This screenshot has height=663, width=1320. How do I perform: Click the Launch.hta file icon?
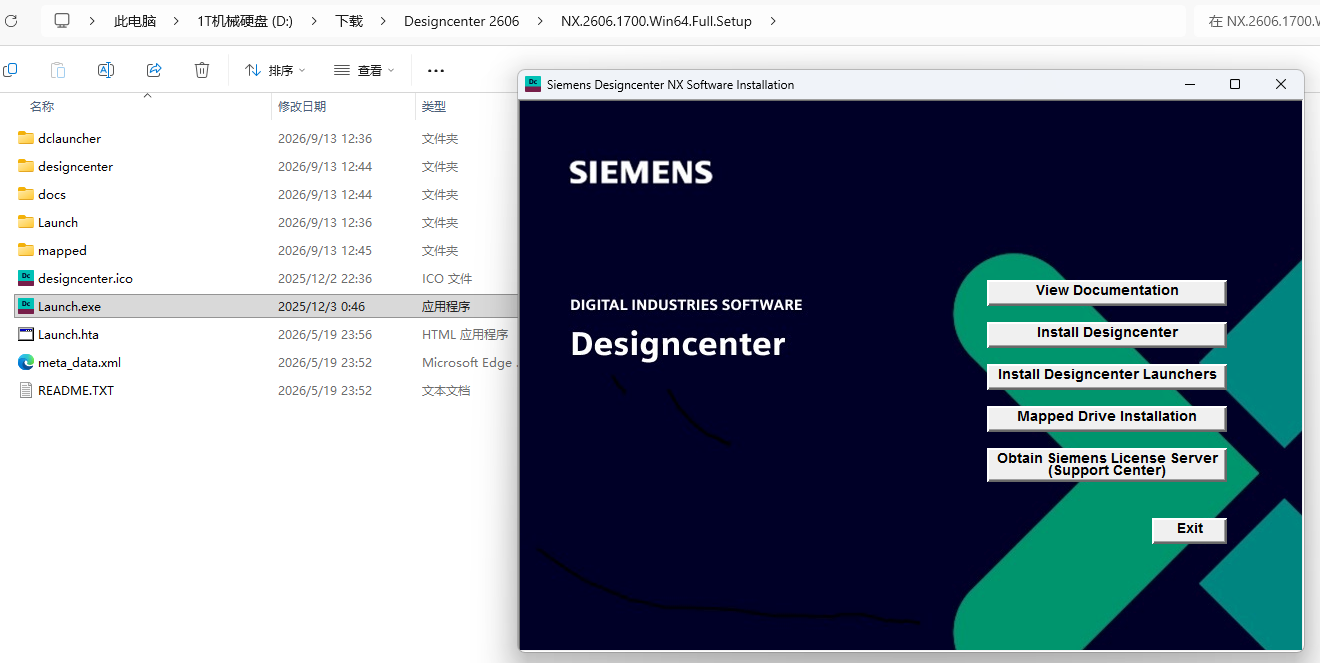click(x=26, y=334)
